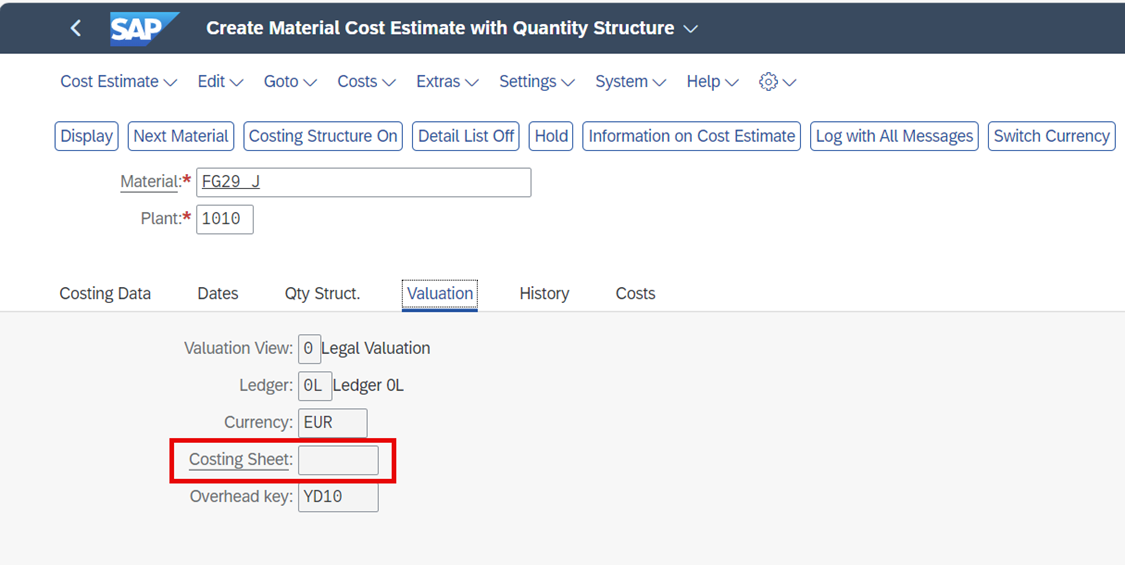The height and width of the screenshot is (565, 1125).
Task: Switch to the Costing Data tab
Action: coord(105,294)
